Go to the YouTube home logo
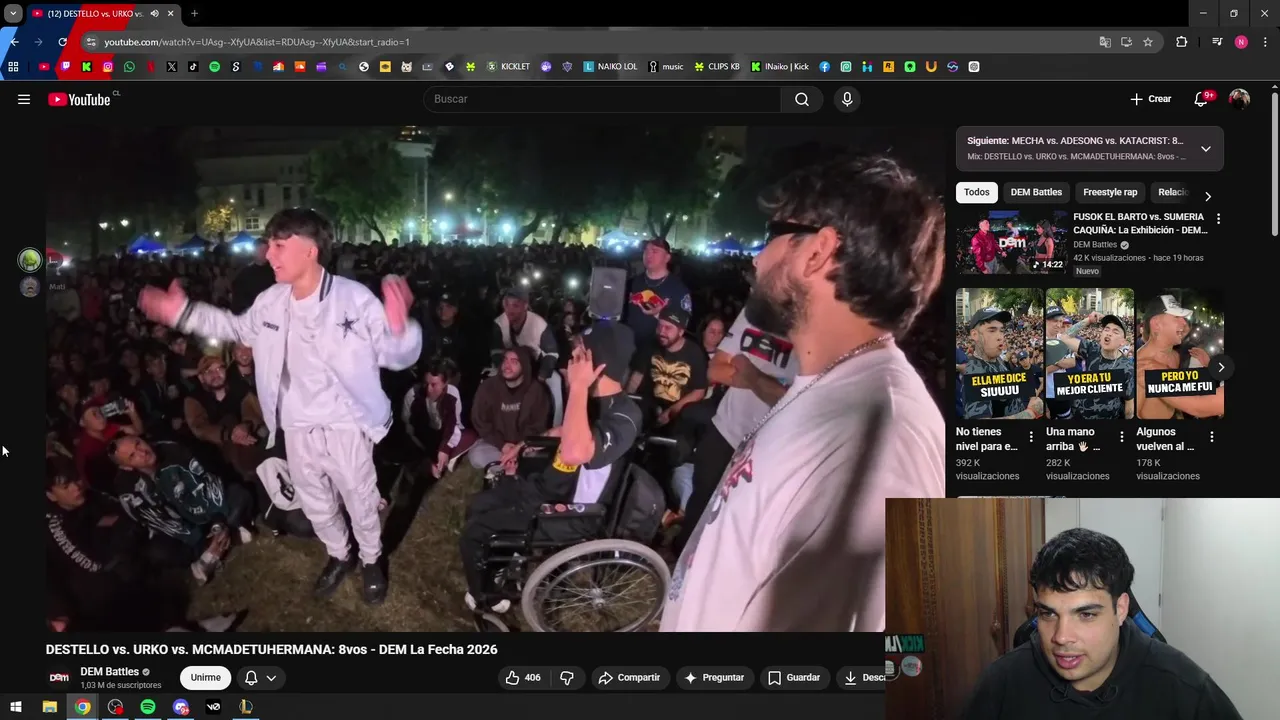The width and height of the screenshot is (1280, 720). [79, 99]
